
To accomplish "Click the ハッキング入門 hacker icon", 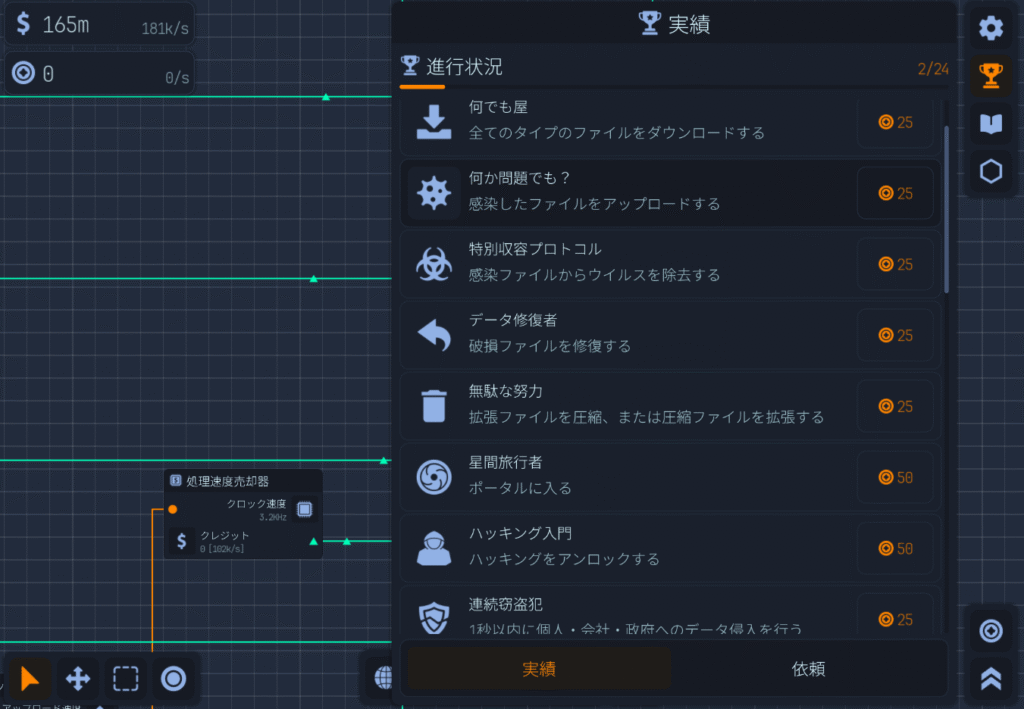I will click(433, 548).
